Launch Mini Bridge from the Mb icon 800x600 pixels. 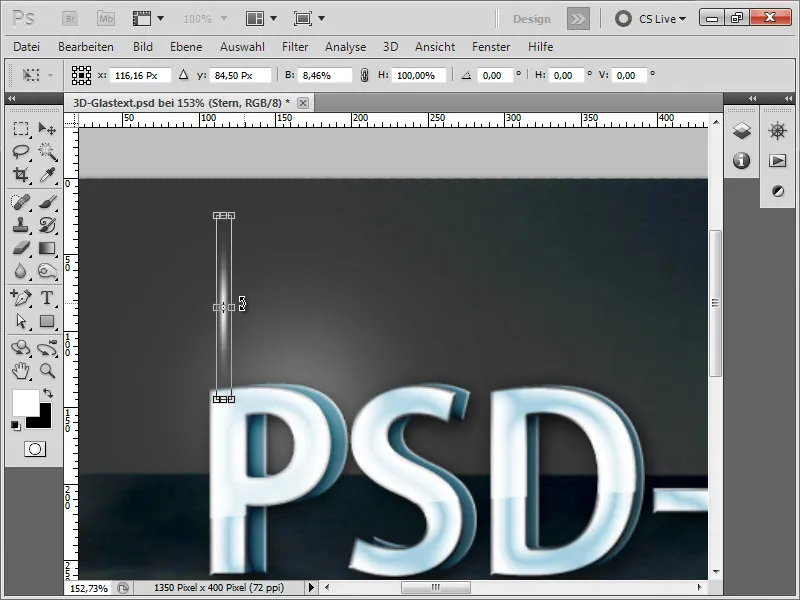(106, 19)
